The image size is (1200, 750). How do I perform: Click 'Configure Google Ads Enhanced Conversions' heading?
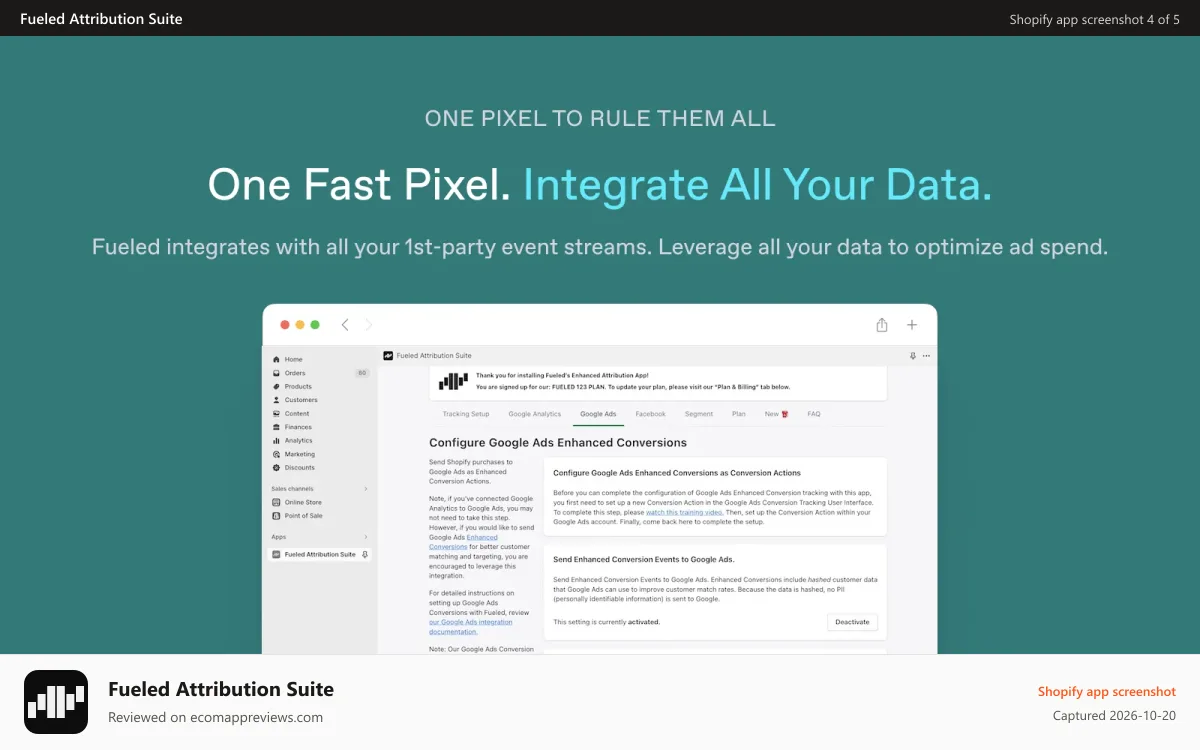(x=558, y=442)
